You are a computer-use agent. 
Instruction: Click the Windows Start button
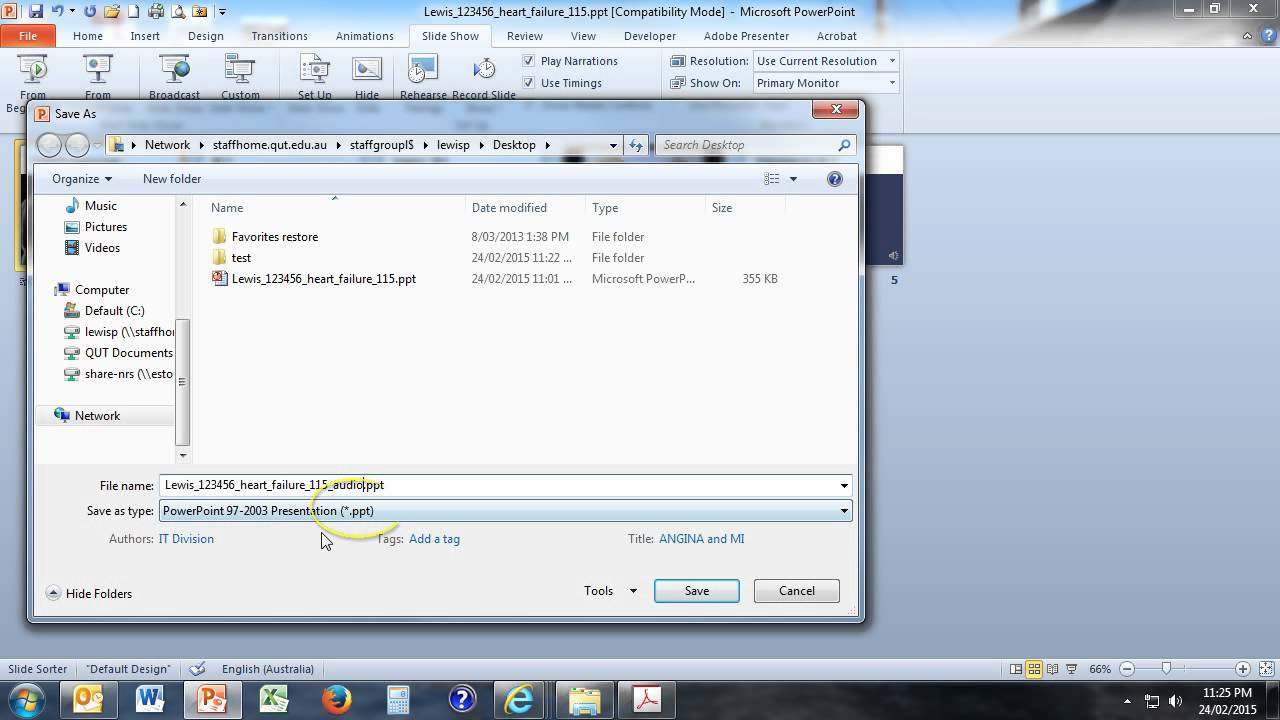(26, 699)
